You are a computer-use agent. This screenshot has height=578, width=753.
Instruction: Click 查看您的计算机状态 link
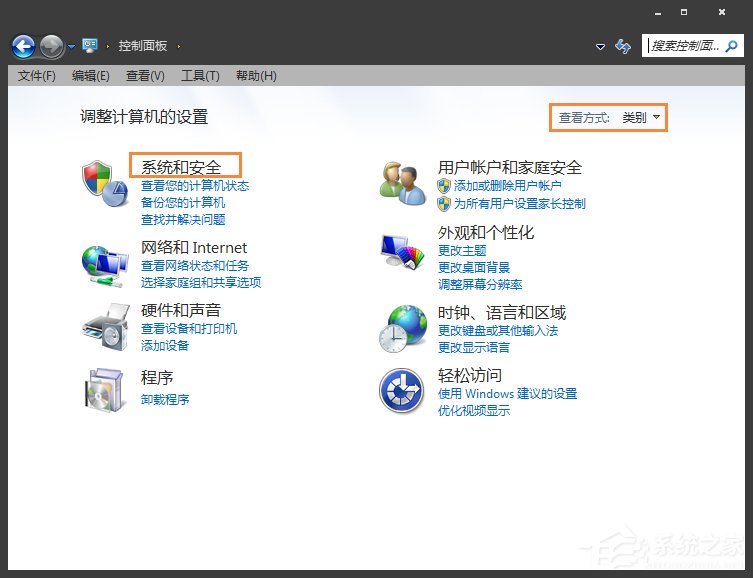(x=195, y=186)
